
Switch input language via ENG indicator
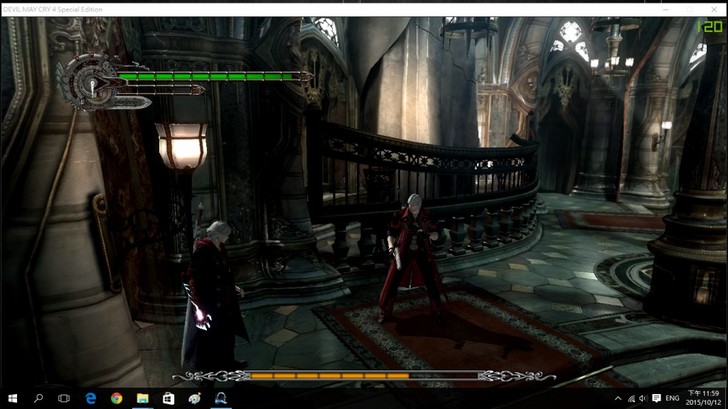pyautogui.click(x=672, y=398)
